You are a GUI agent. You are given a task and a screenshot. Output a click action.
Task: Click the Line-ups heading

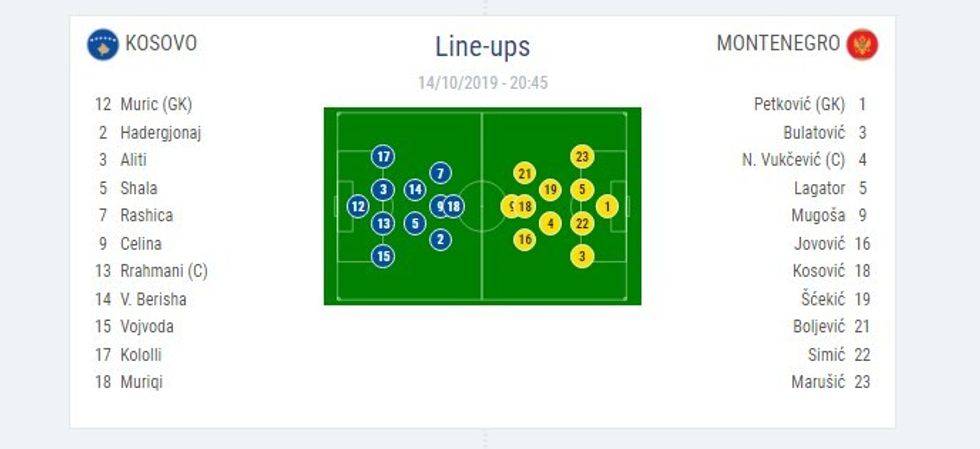coord(482,46)
